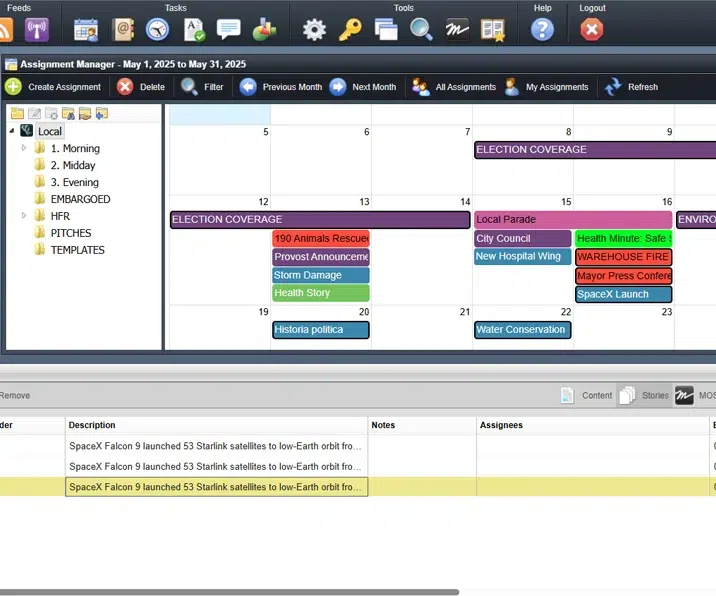Select the Water Conservation assignment
Image resolution: width=716 pixels, height=596 pixels.
[x=522, y=330]
